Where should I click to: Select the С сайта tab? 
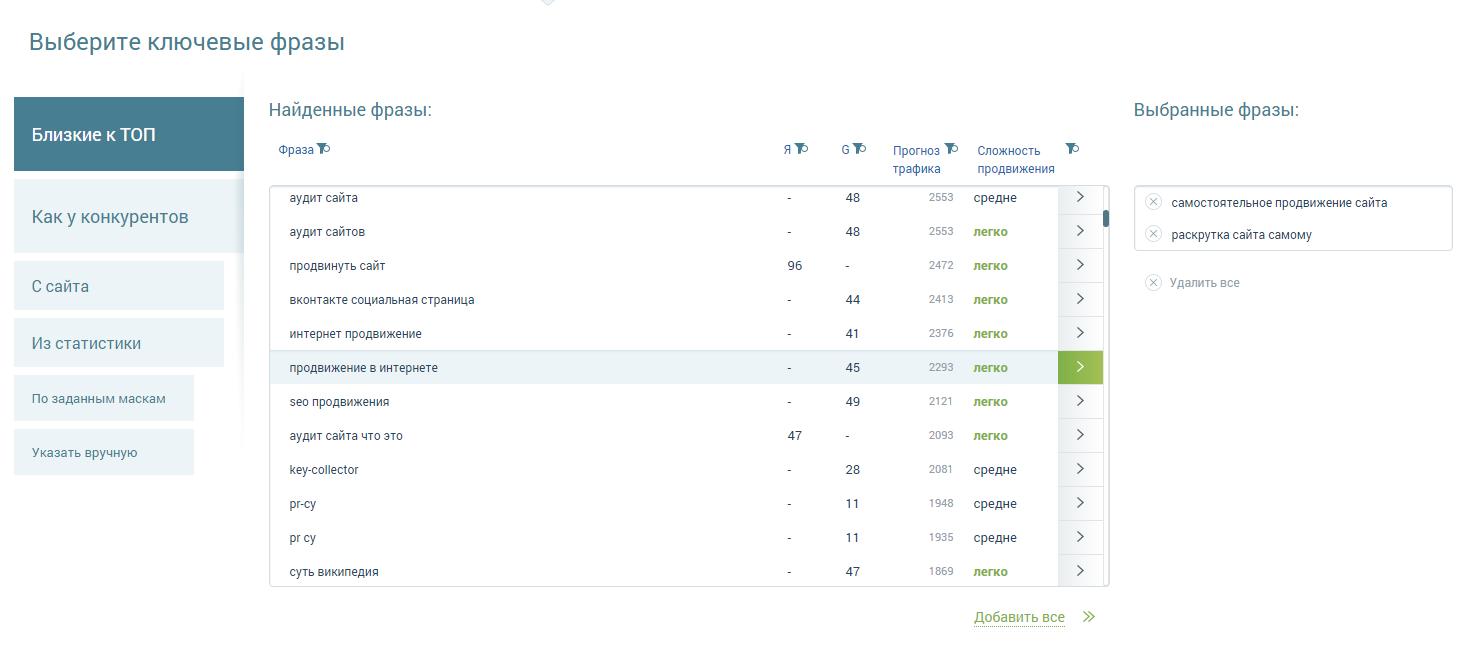pyautogui.click(x=119, y=286)
